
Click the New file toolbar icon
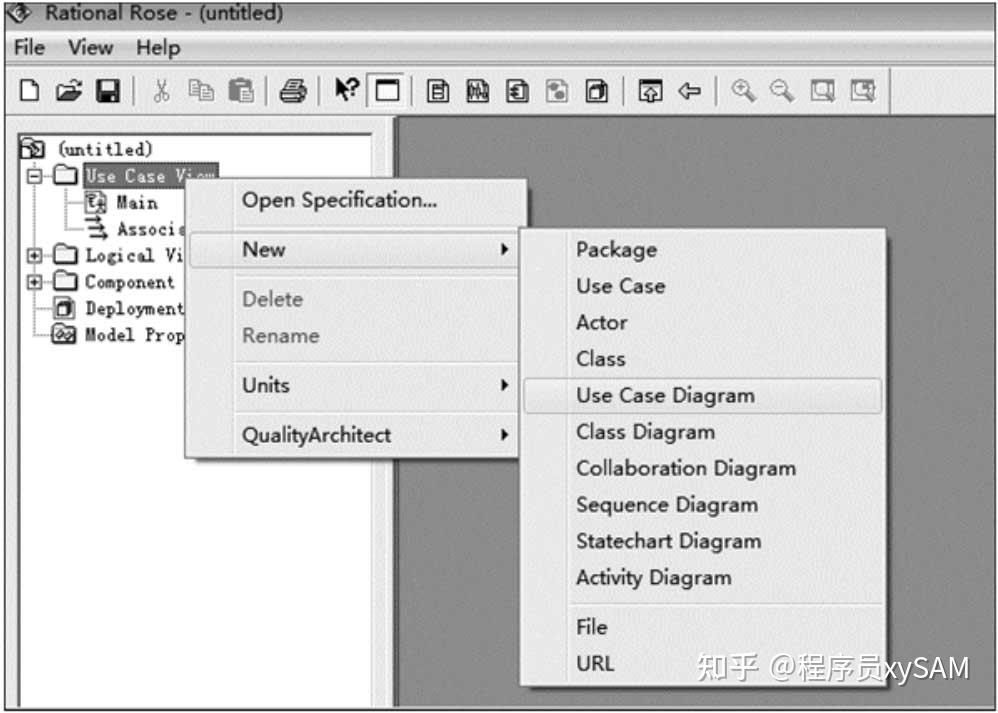tap(29, 91)
